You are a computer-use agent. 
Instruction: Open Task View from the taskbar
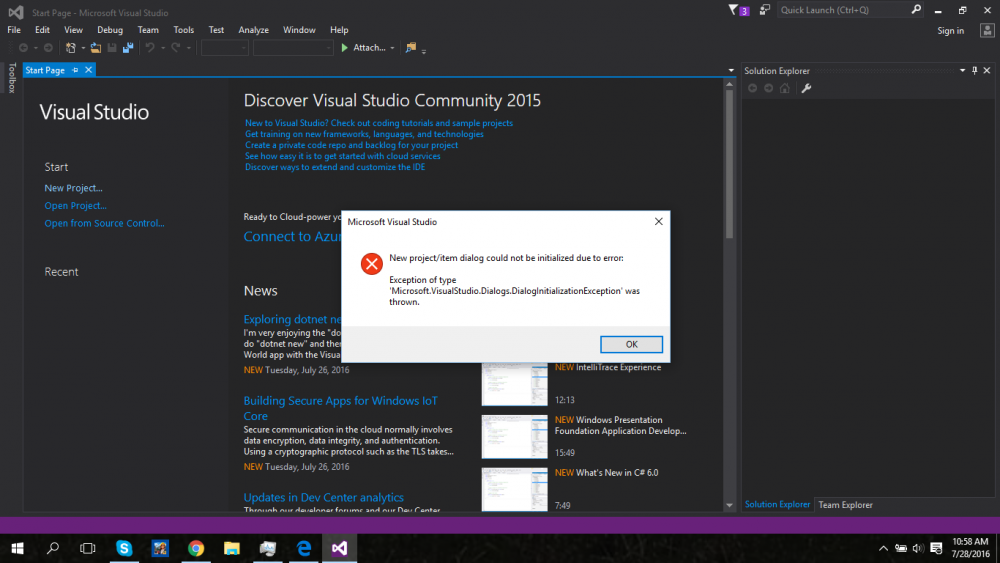pyautogui.click(x=87, y=548)
